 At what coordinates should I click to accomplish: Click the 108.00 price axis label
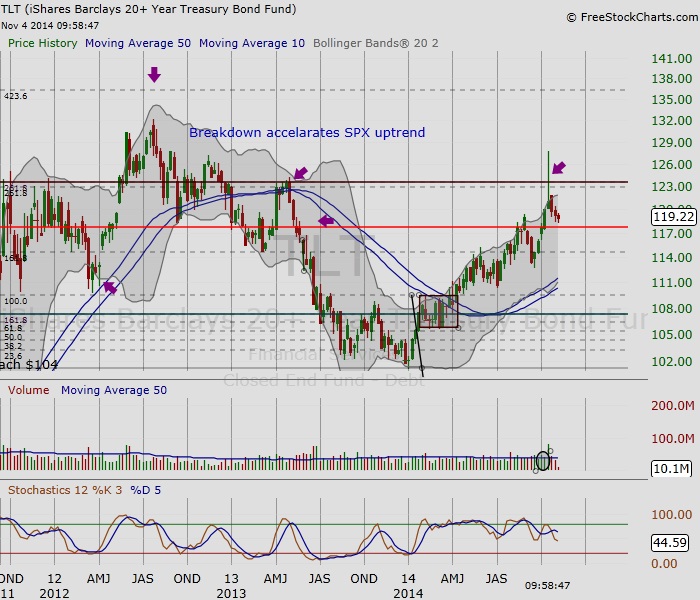click(x=672, y=308)
